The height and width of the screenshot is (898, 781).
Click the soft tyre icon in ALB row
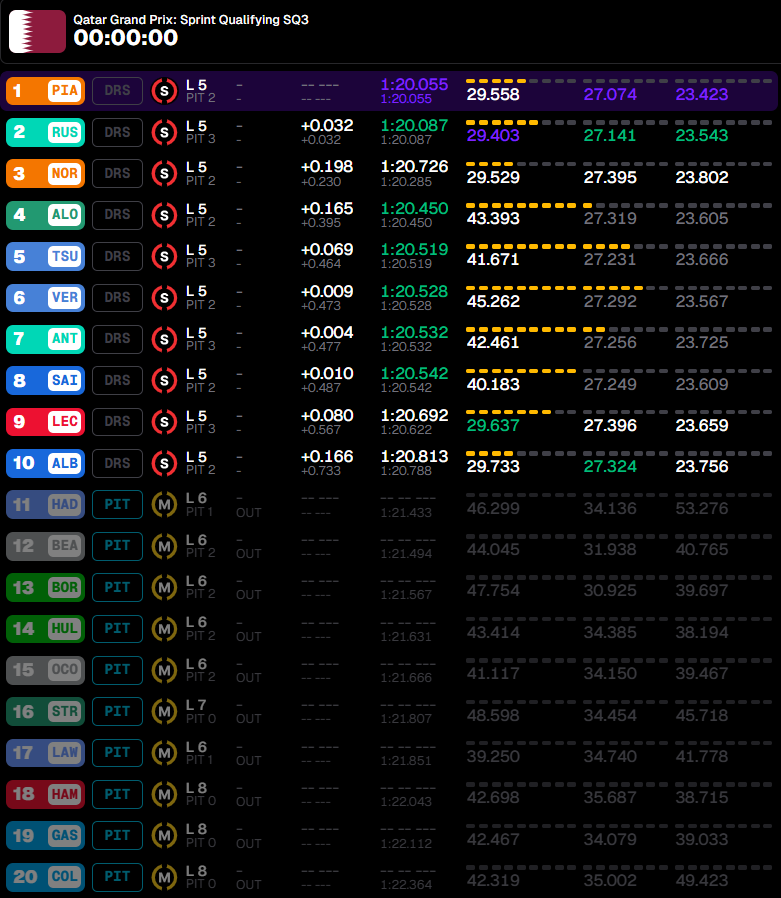click(x=164, y=463)
